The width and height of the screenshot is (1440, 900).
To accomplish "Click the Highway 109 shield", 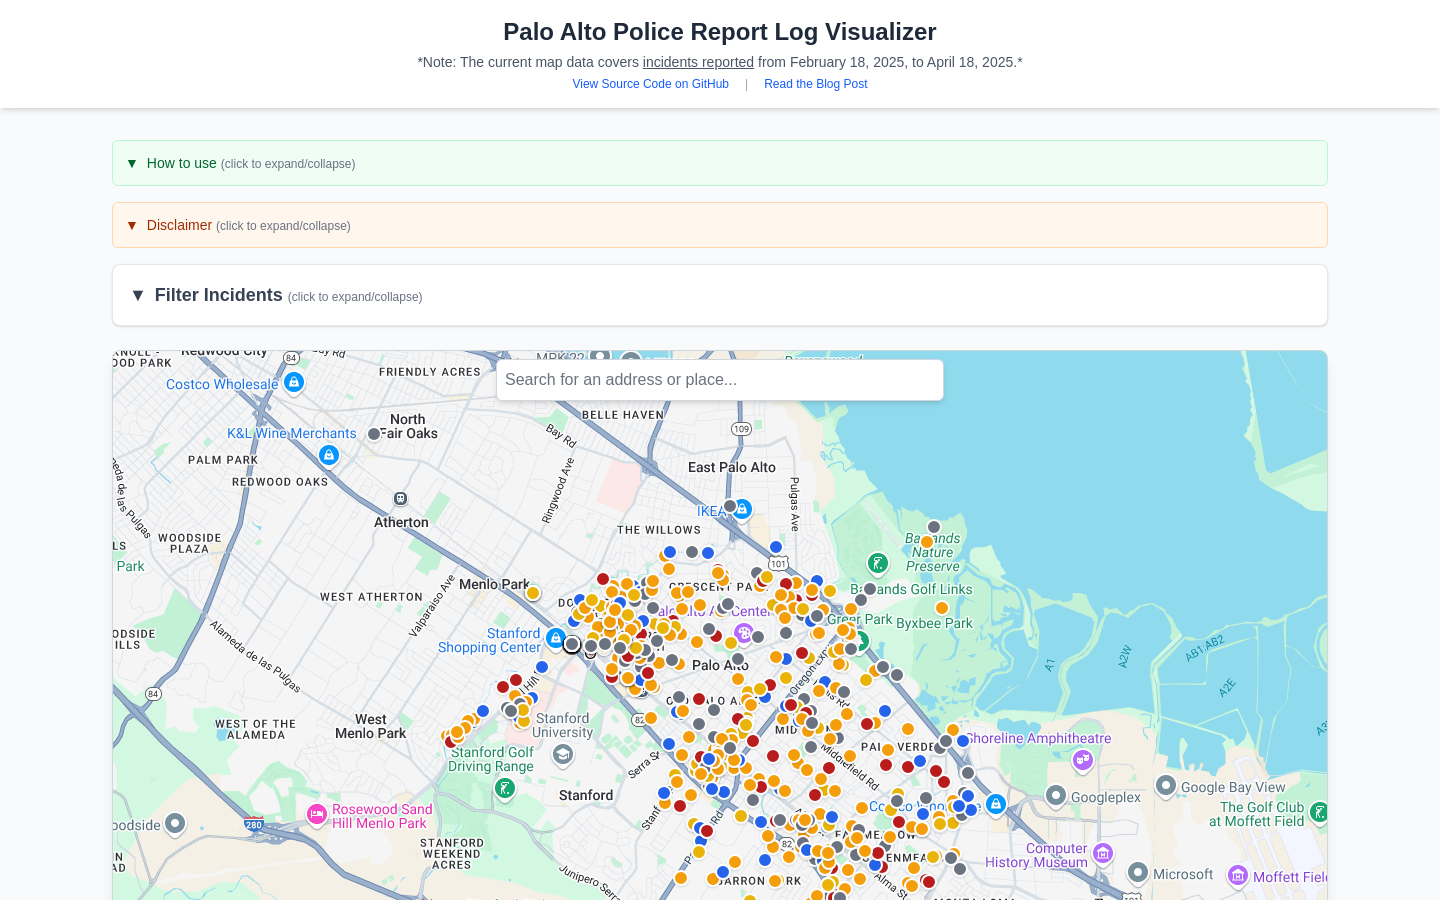I will point(741,429).
